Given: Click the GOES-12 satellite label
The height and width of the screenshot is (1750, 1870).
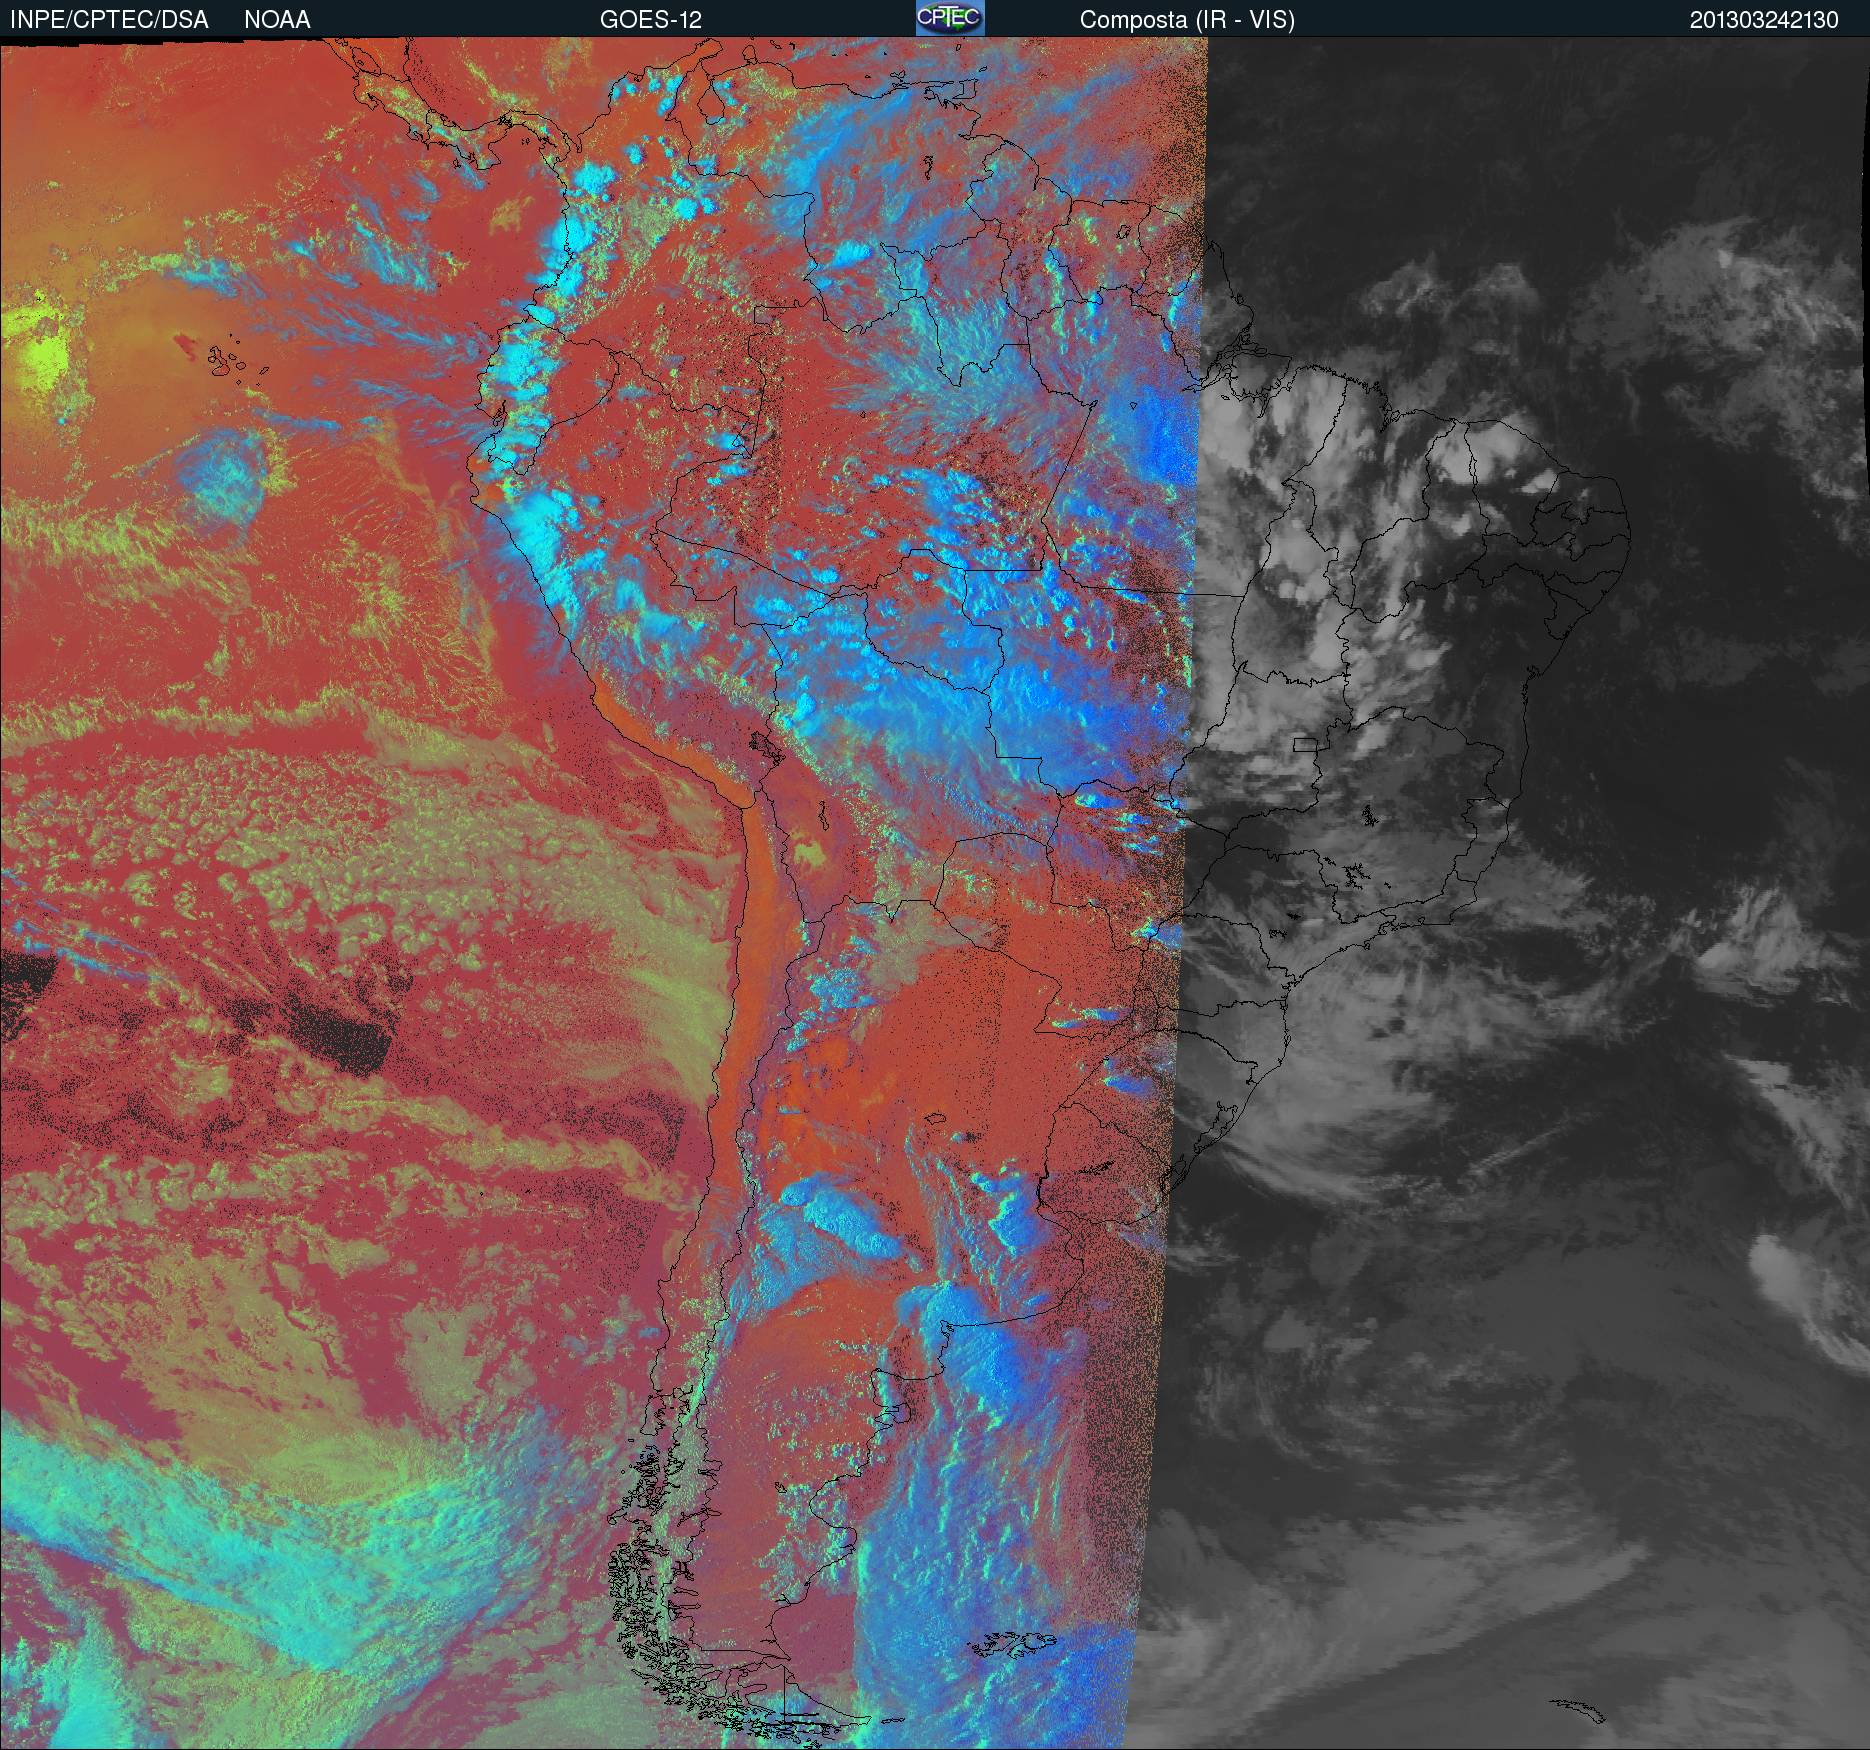Looking at the screenshot, I should (650, 20).
